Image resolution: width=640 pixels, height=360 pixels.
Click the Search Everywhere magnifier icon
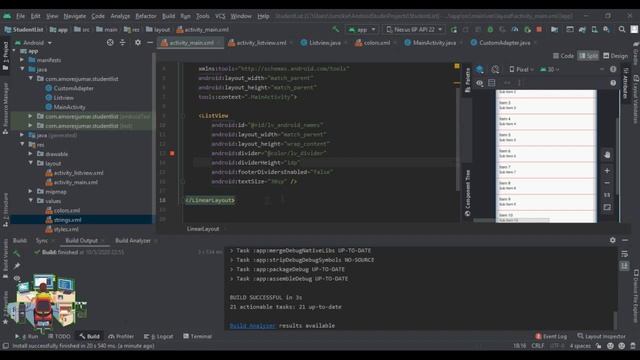(x=622, y=29)
